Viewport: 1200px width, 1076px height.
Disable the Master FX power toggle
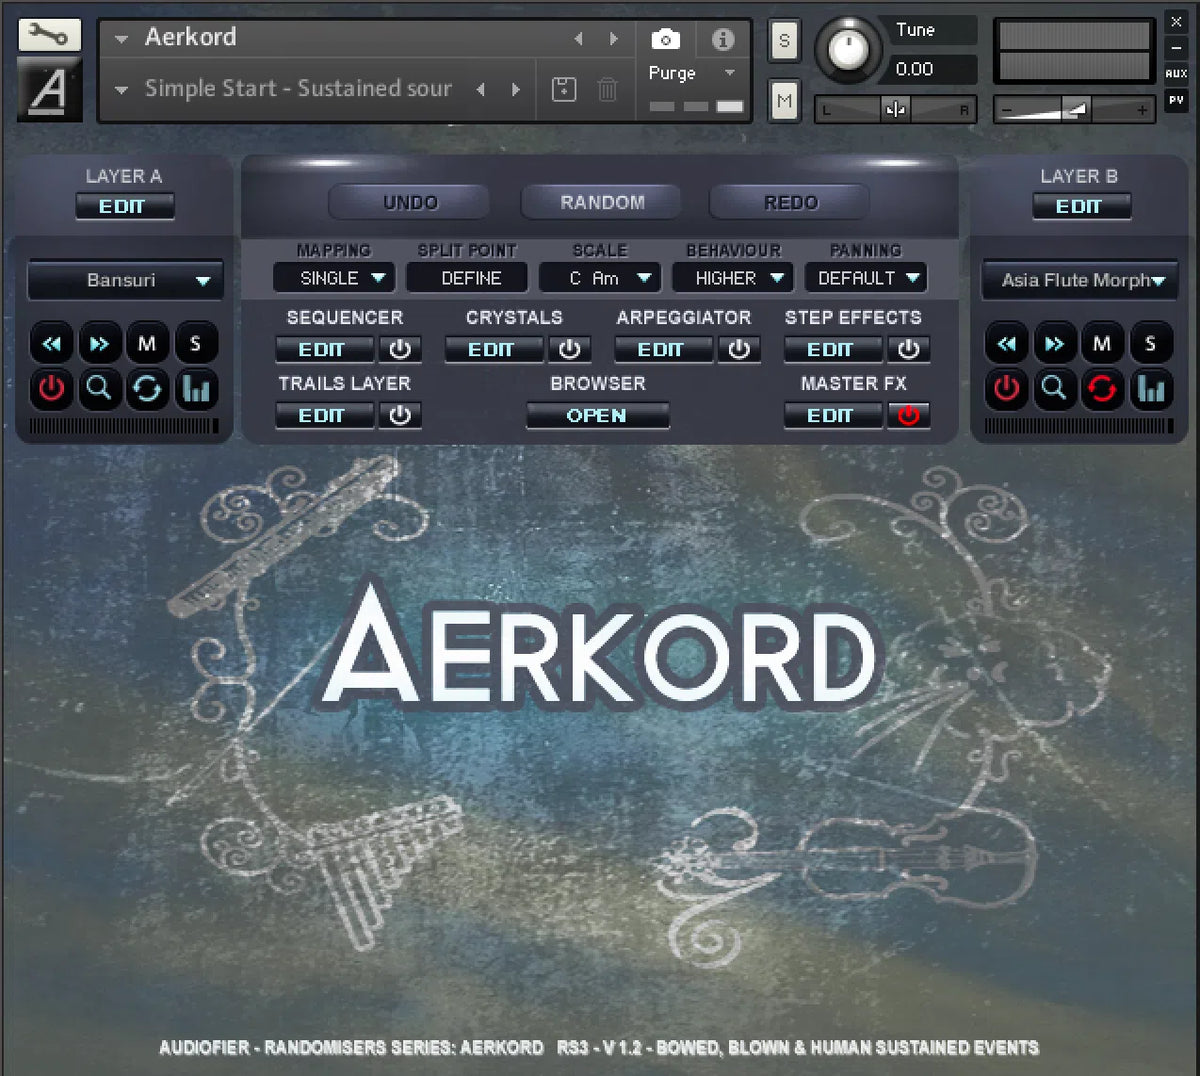[909, 416]
